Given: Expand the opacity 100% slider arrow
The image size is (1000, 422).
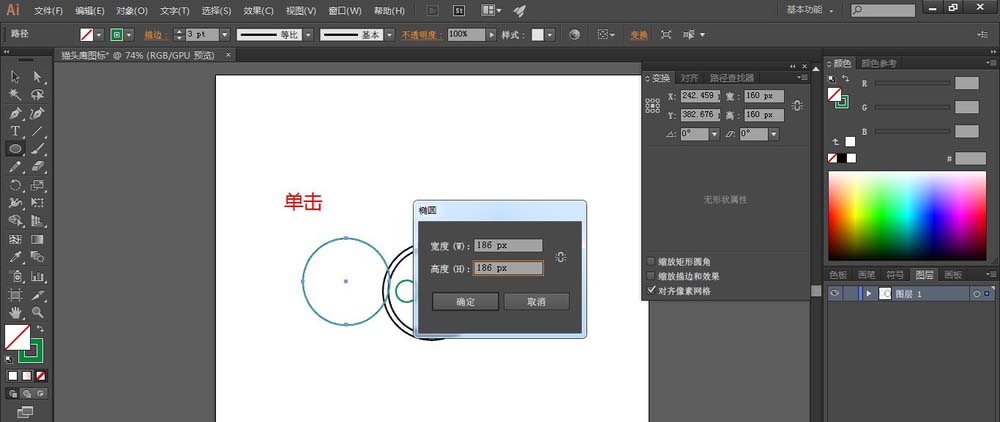Looking at the screenshot, I should coord(491,35).
